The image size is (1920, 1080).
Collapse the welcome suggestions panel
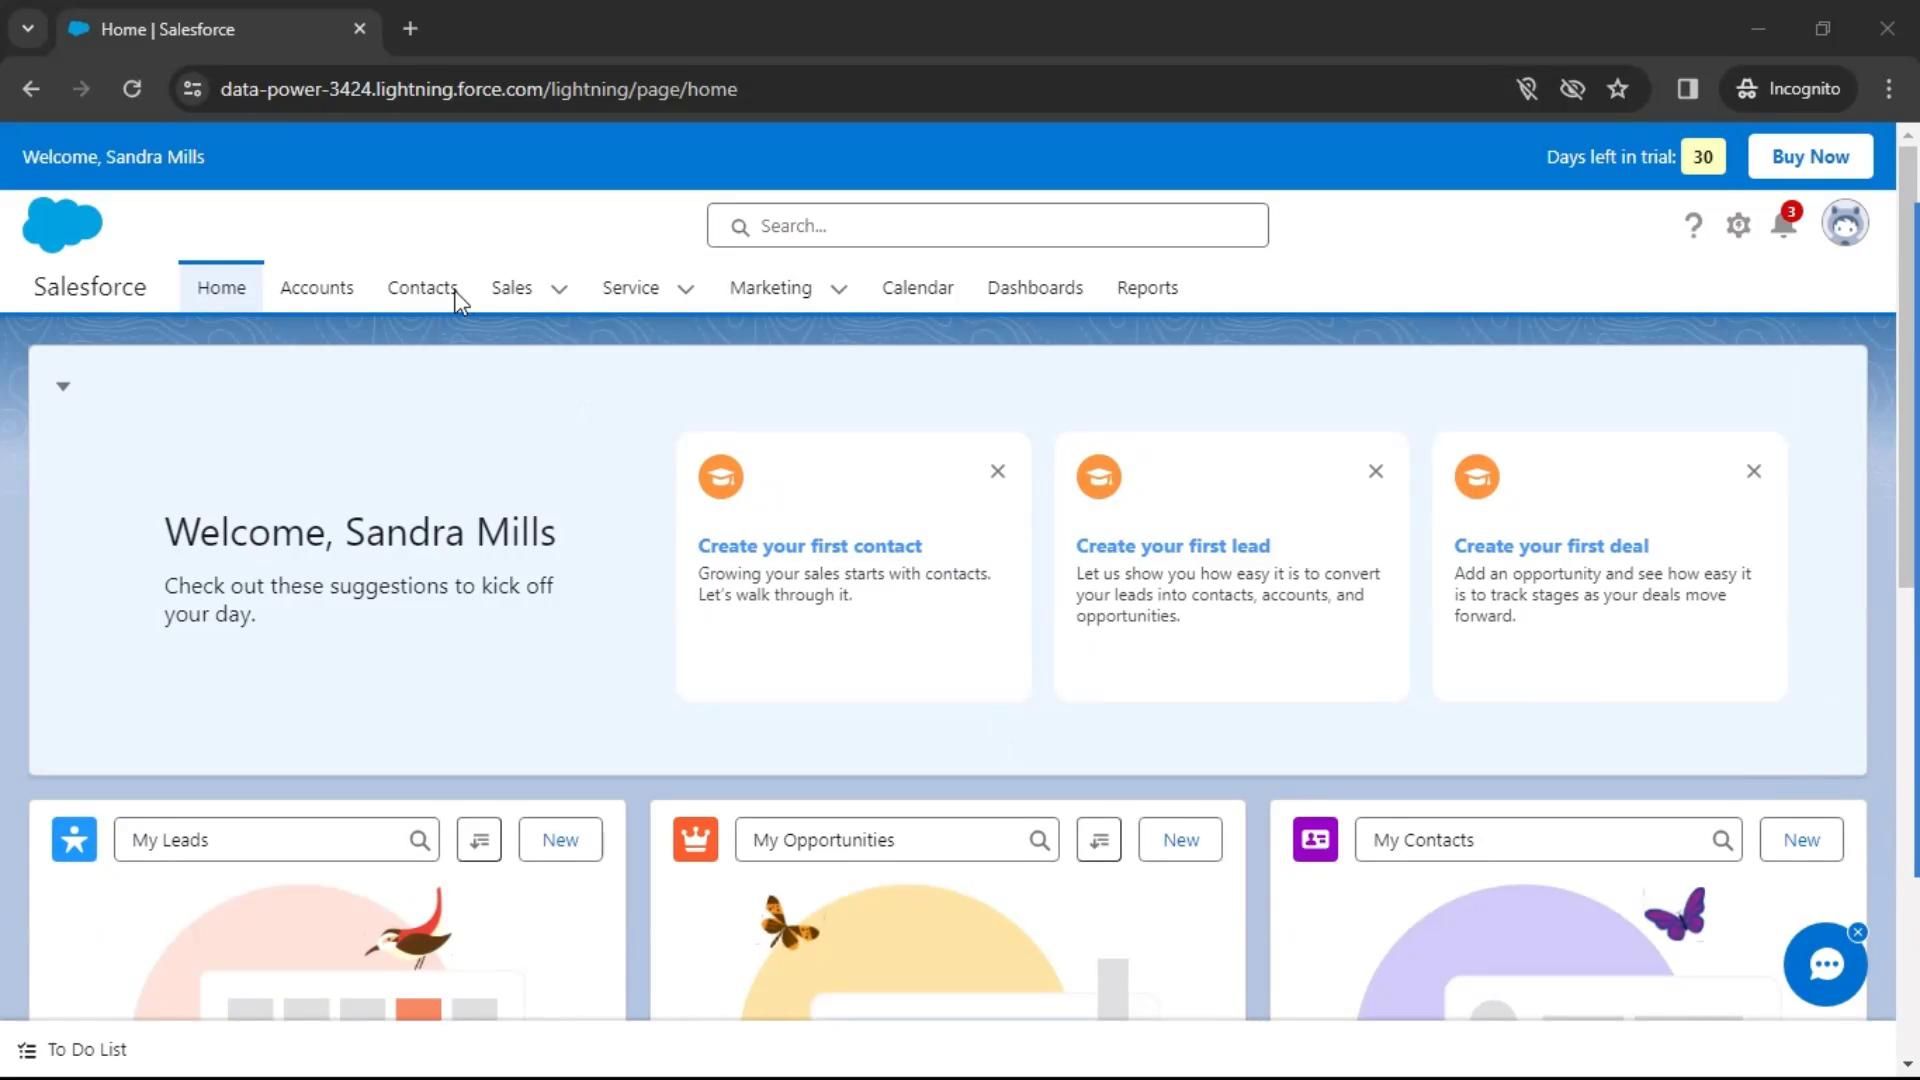pyautogui.click(x=63, y=386)
